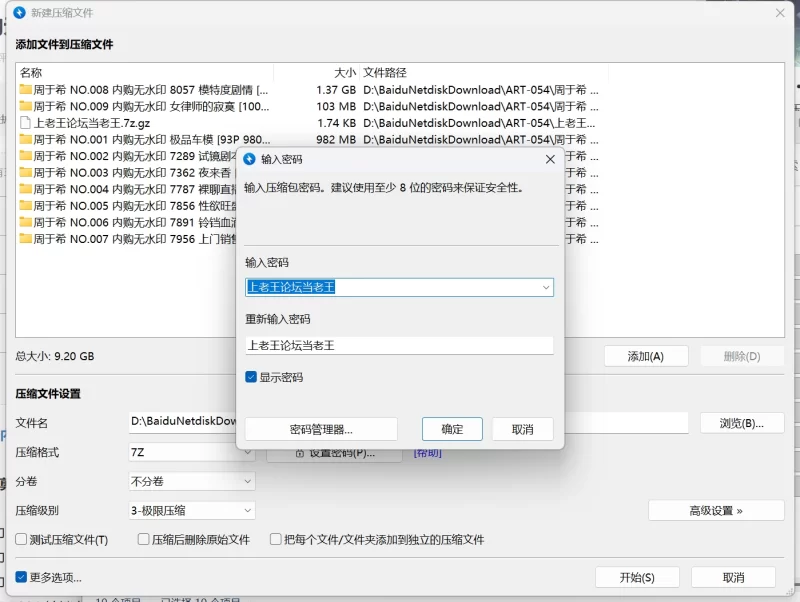Sort list by the 名称 column header

(31, 73)
